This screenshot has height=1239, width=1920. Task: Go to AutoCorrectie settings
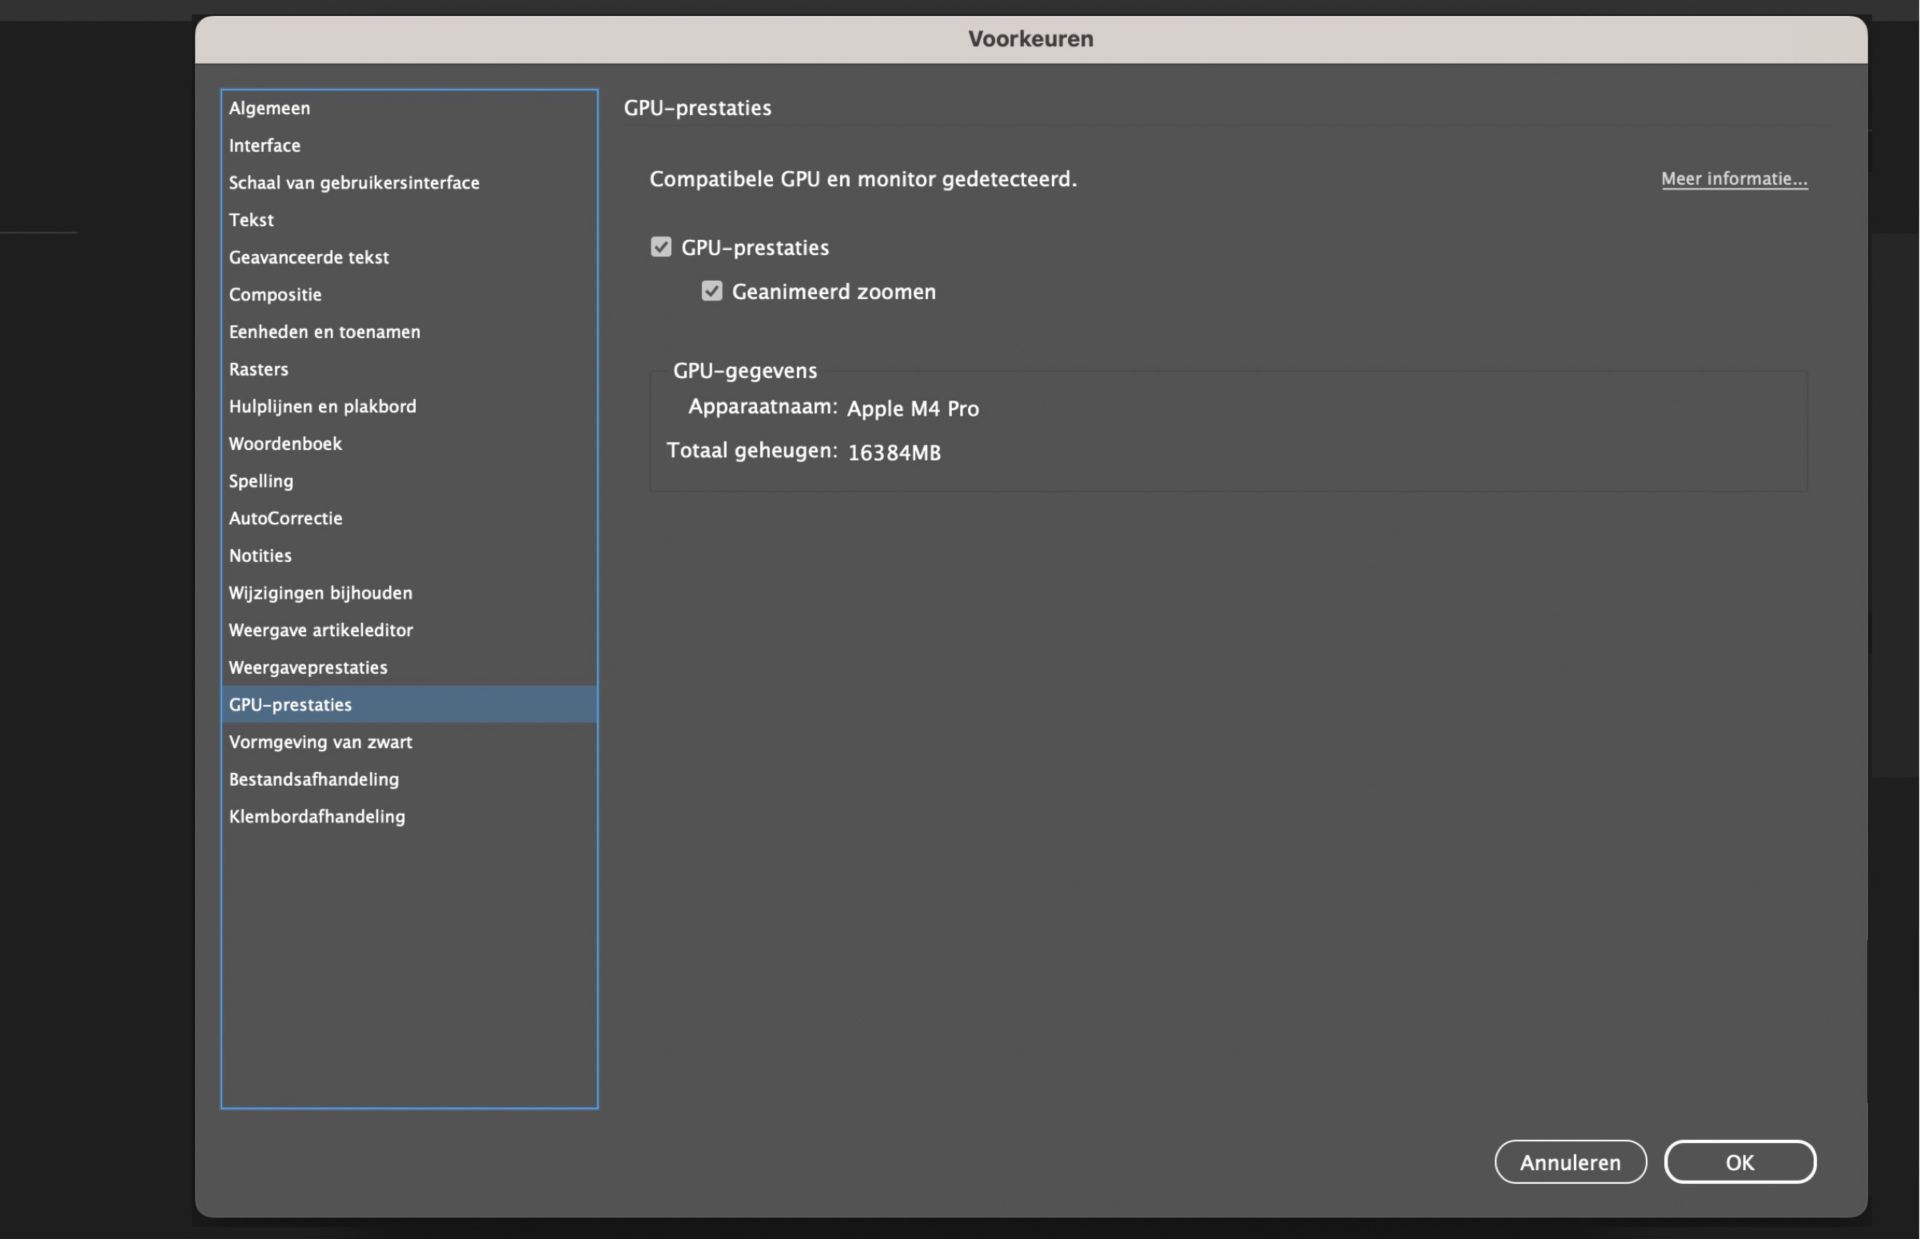[285, 518]
